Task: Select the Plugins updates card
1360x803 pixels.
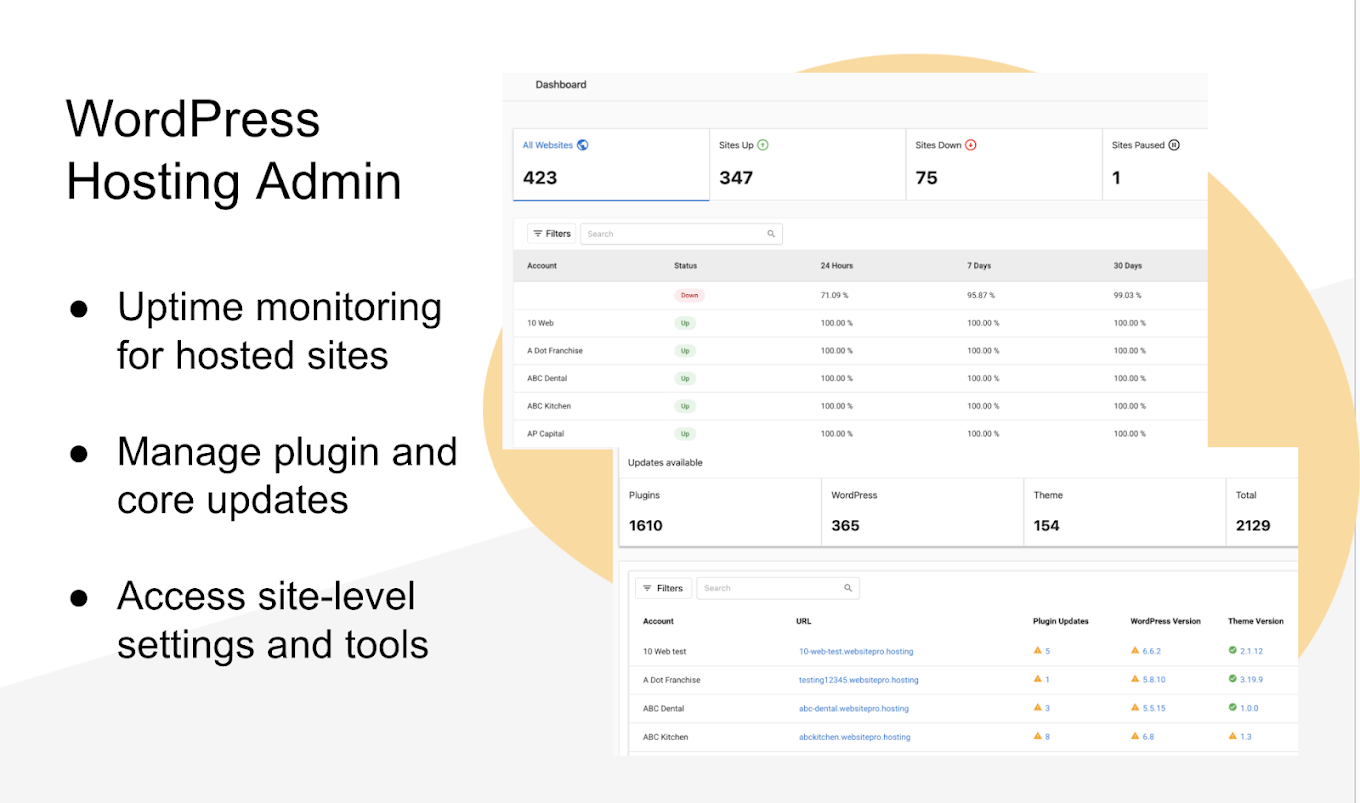Action: point(719,511)
